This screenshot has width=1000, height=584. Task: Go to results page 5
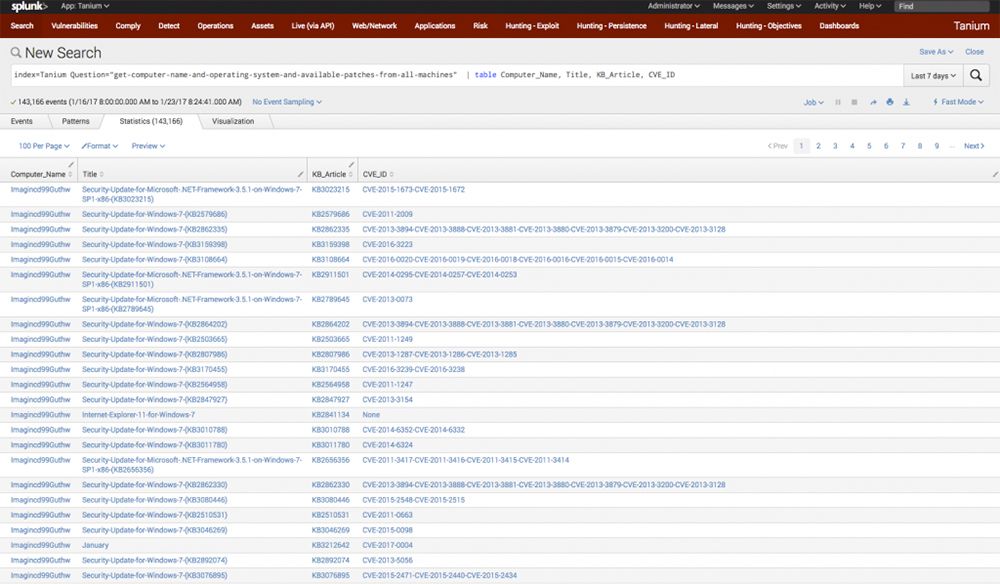click(x=869, y=146)
